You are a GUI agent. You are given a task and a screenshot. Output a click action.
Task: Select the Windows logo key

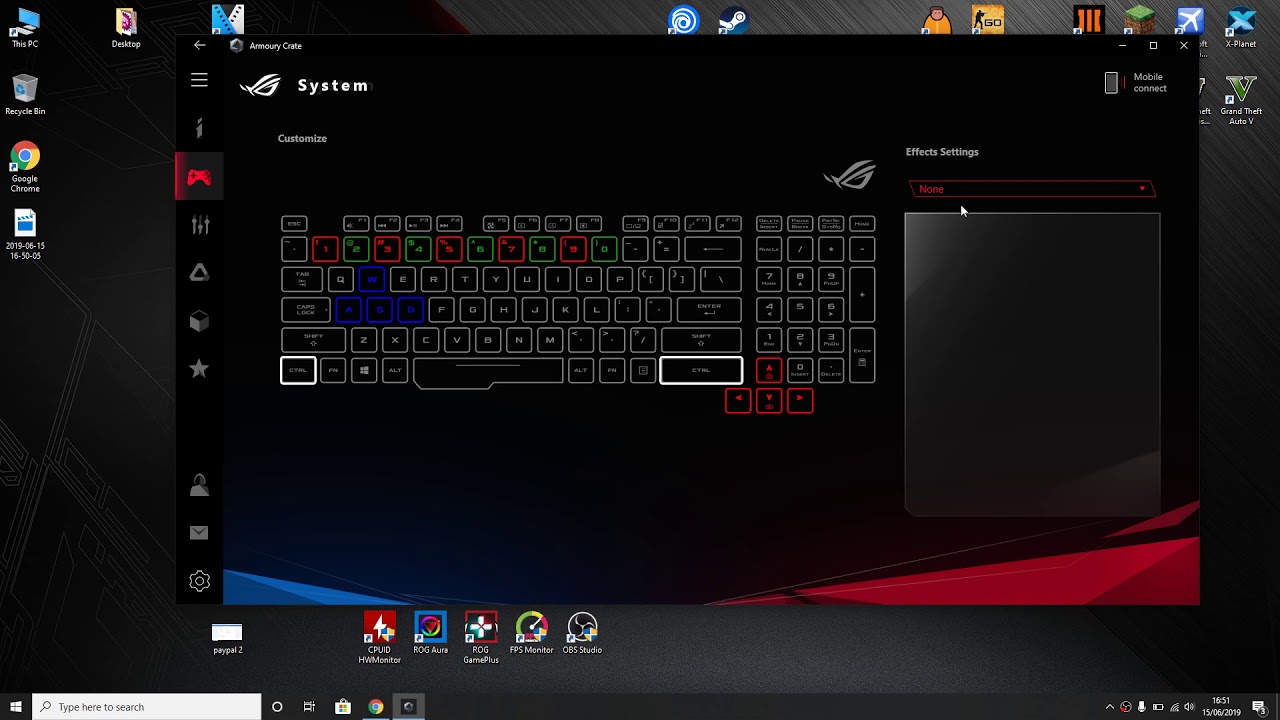364,370
